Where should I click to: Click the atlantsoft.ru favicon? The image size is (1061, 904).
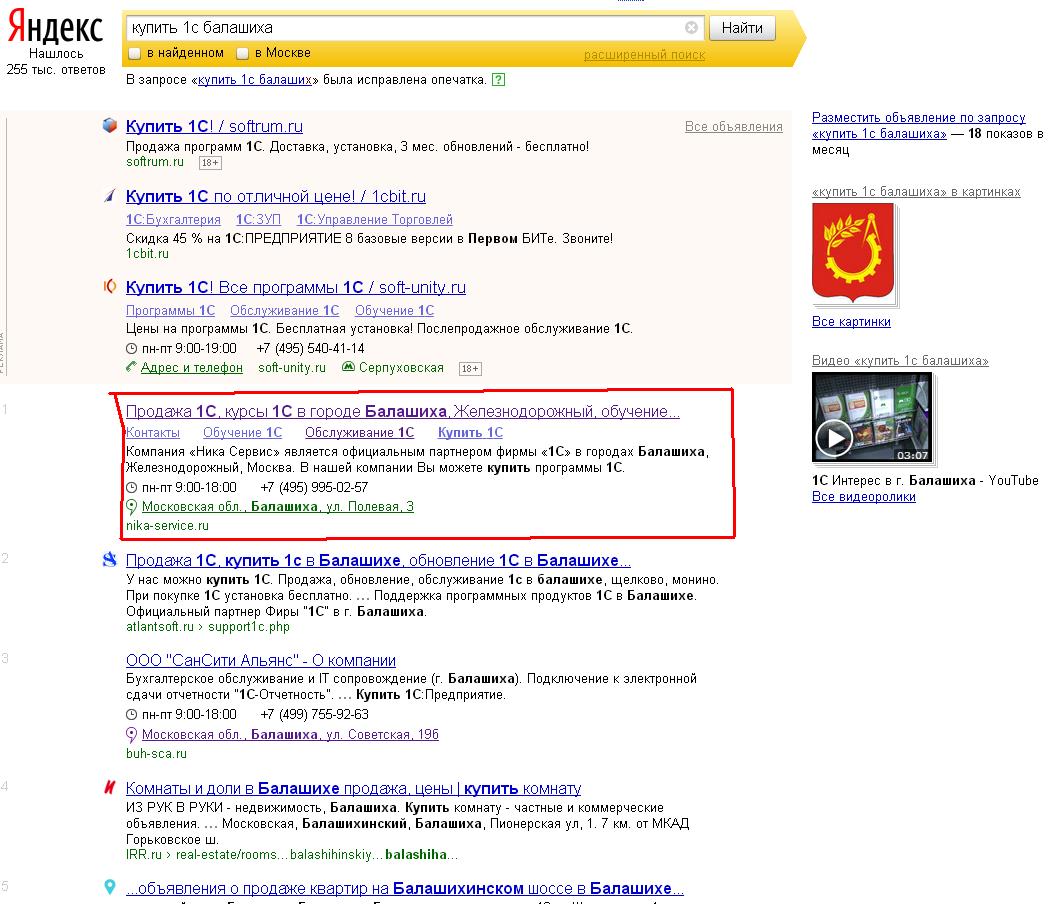[110, 560]
